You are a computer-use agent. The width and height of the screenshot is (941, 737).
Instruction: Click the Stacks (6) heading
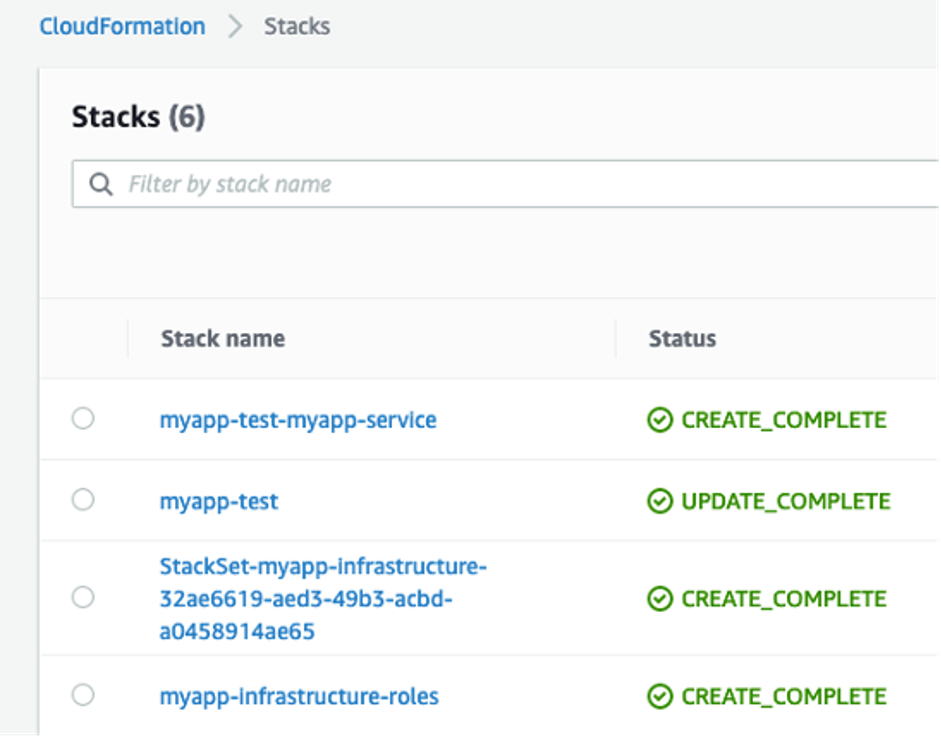(137, 116)
